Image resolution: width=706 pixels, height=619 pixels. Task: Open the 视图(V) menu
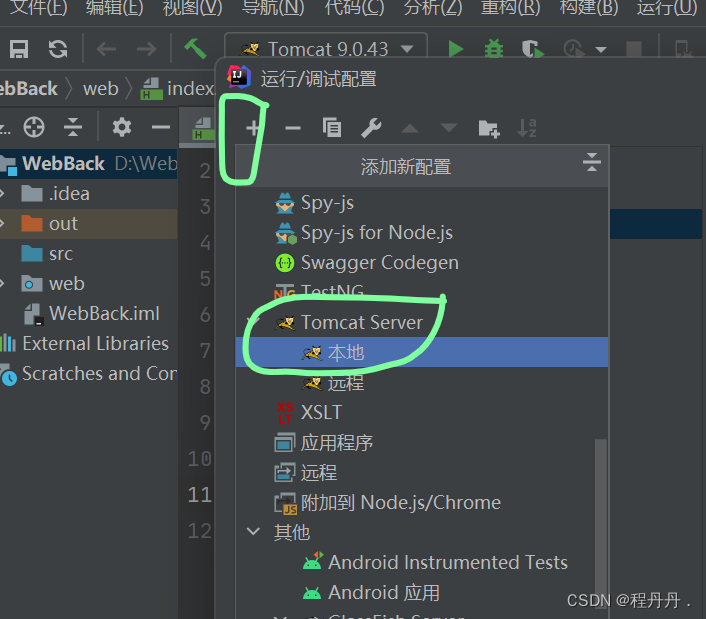point(193,8)
